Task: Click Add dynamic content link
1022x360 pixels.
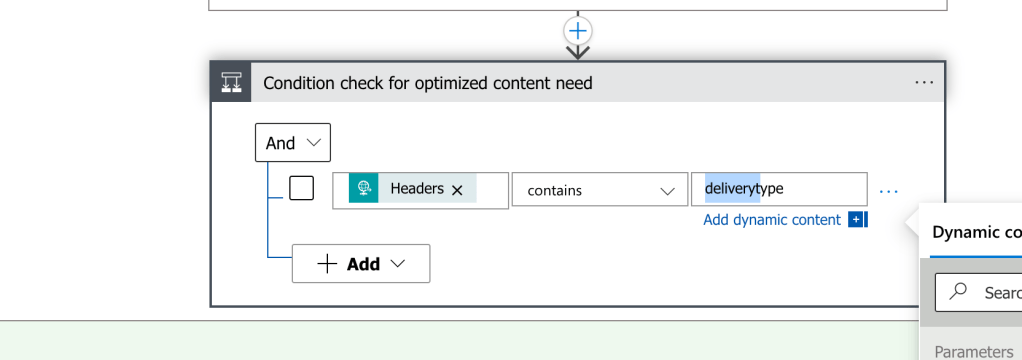Action: click(772, 220)
